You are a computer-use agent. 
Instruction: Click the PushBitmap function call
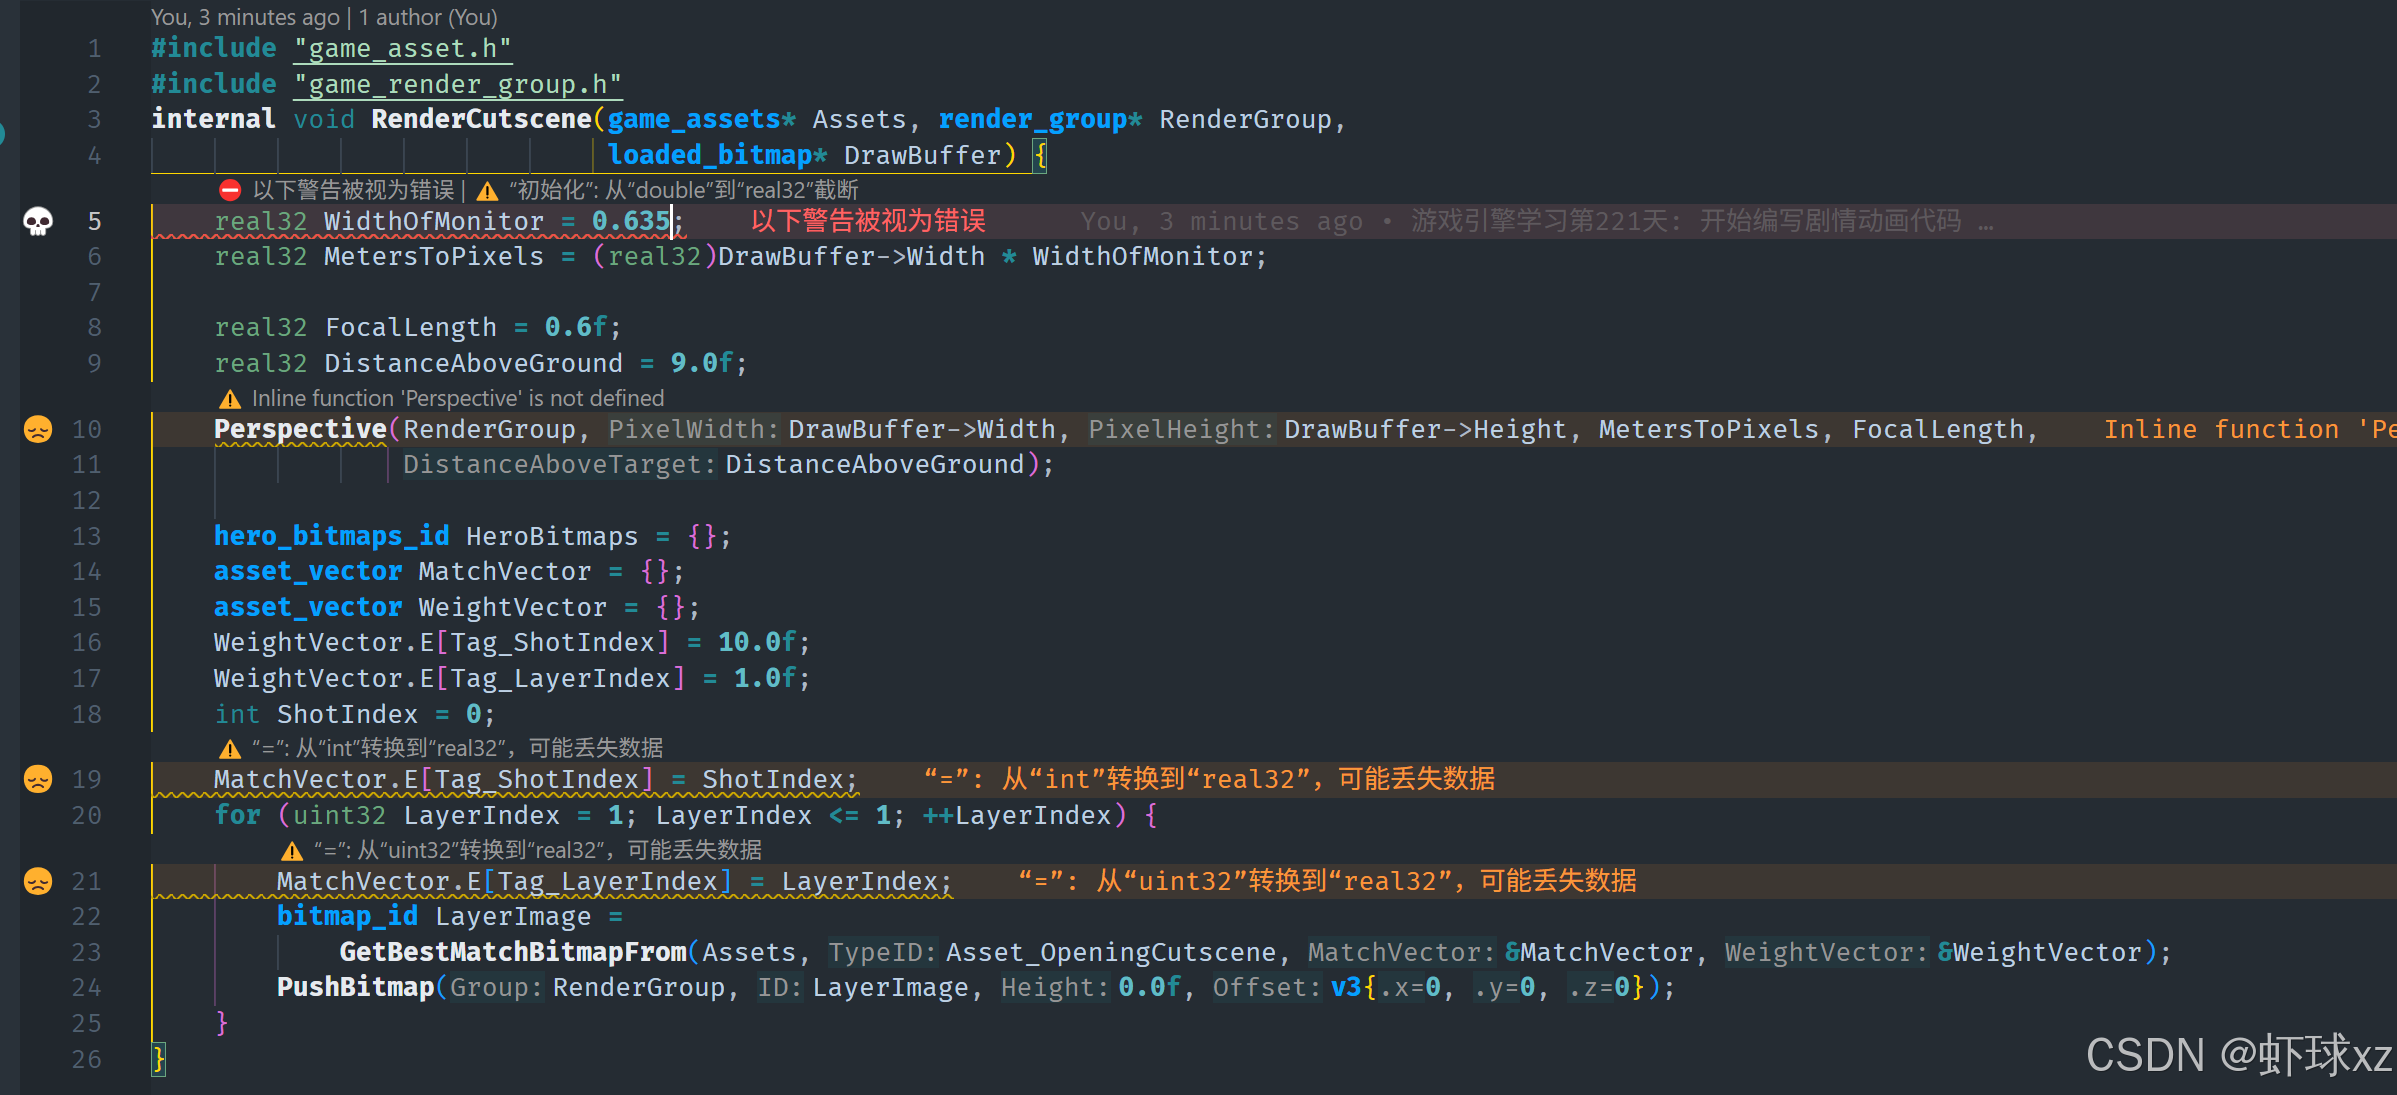point(355,987)
